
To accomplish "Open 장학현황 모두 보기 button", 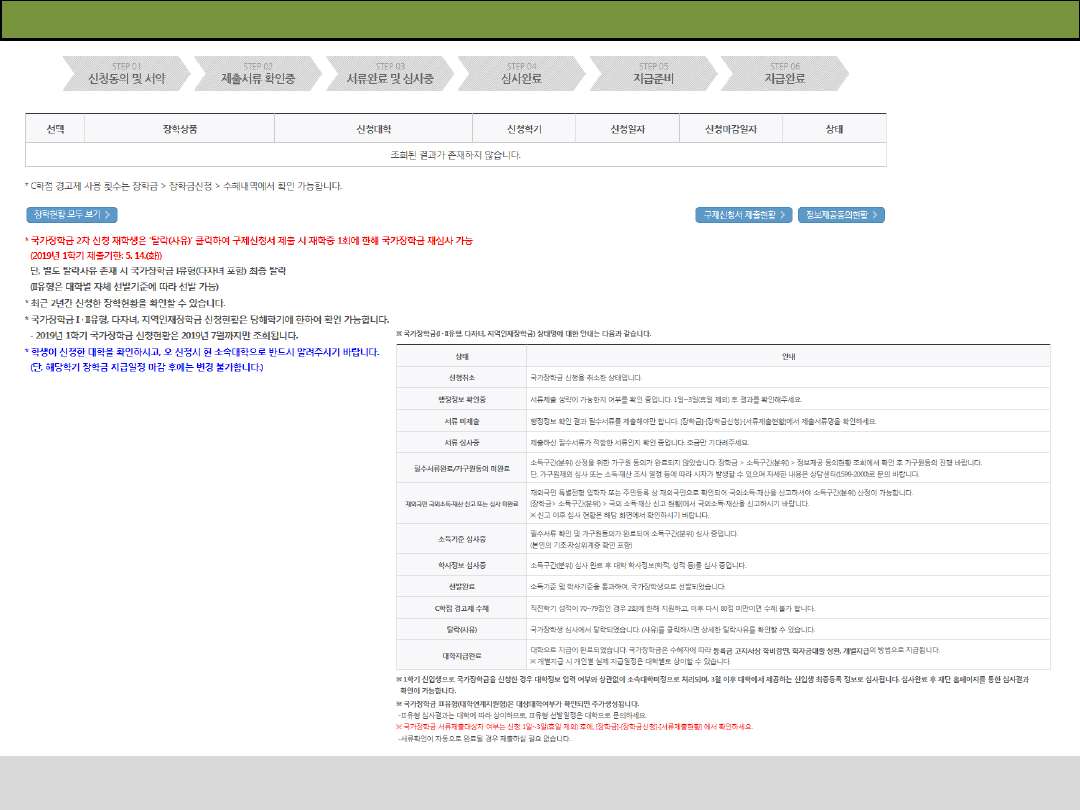I will click(72, 215).
